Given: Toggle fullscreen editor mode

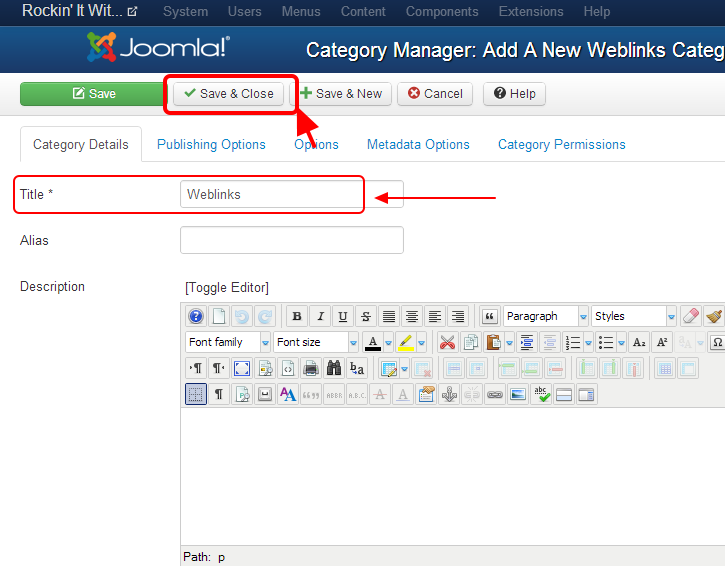Looking at the screenshot, I should pyautogui.click(x=242, y=369).
